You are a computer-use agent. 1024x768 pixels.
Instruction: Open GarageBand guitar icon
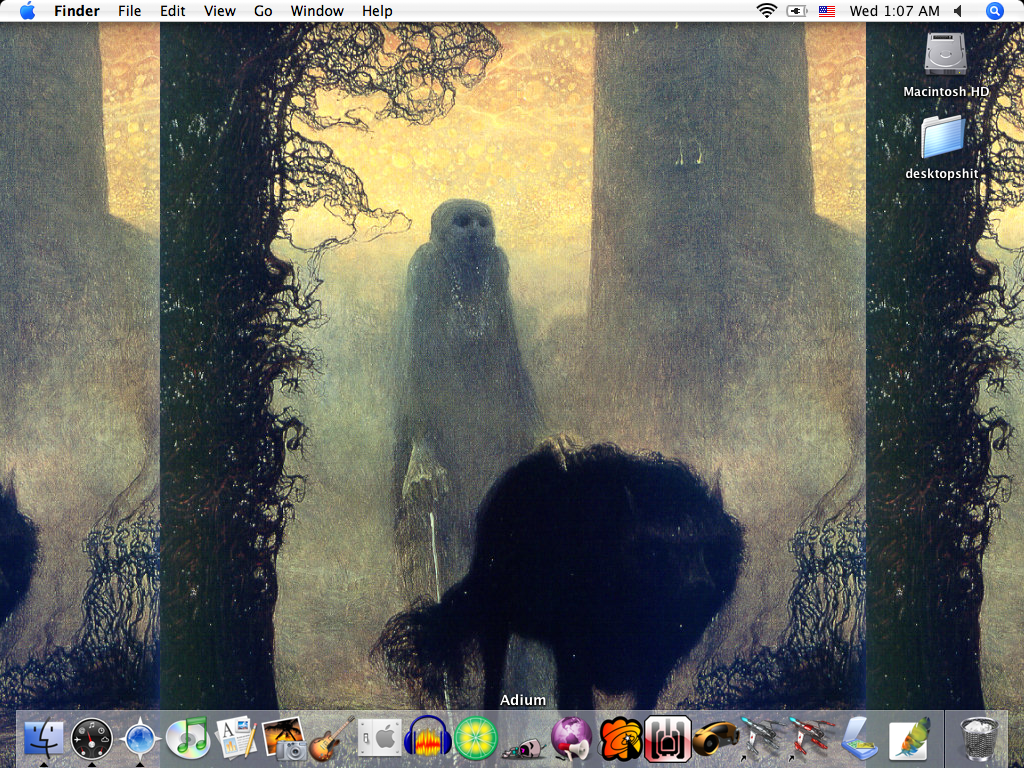[x=331, y=739]
